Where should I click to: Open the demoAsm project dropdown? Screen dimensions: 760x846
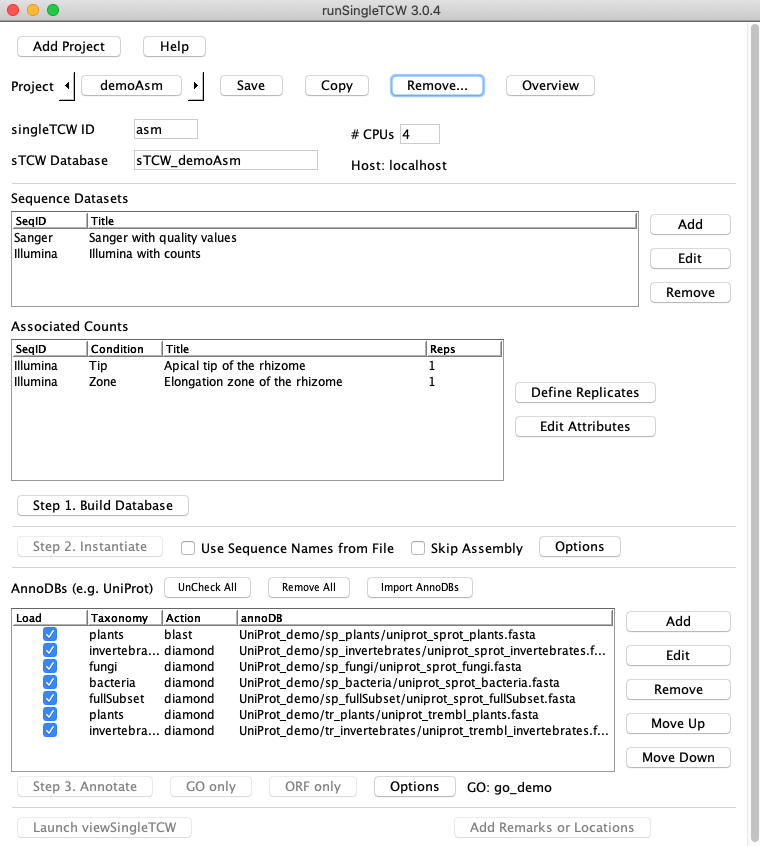click(x=131, y=86)
